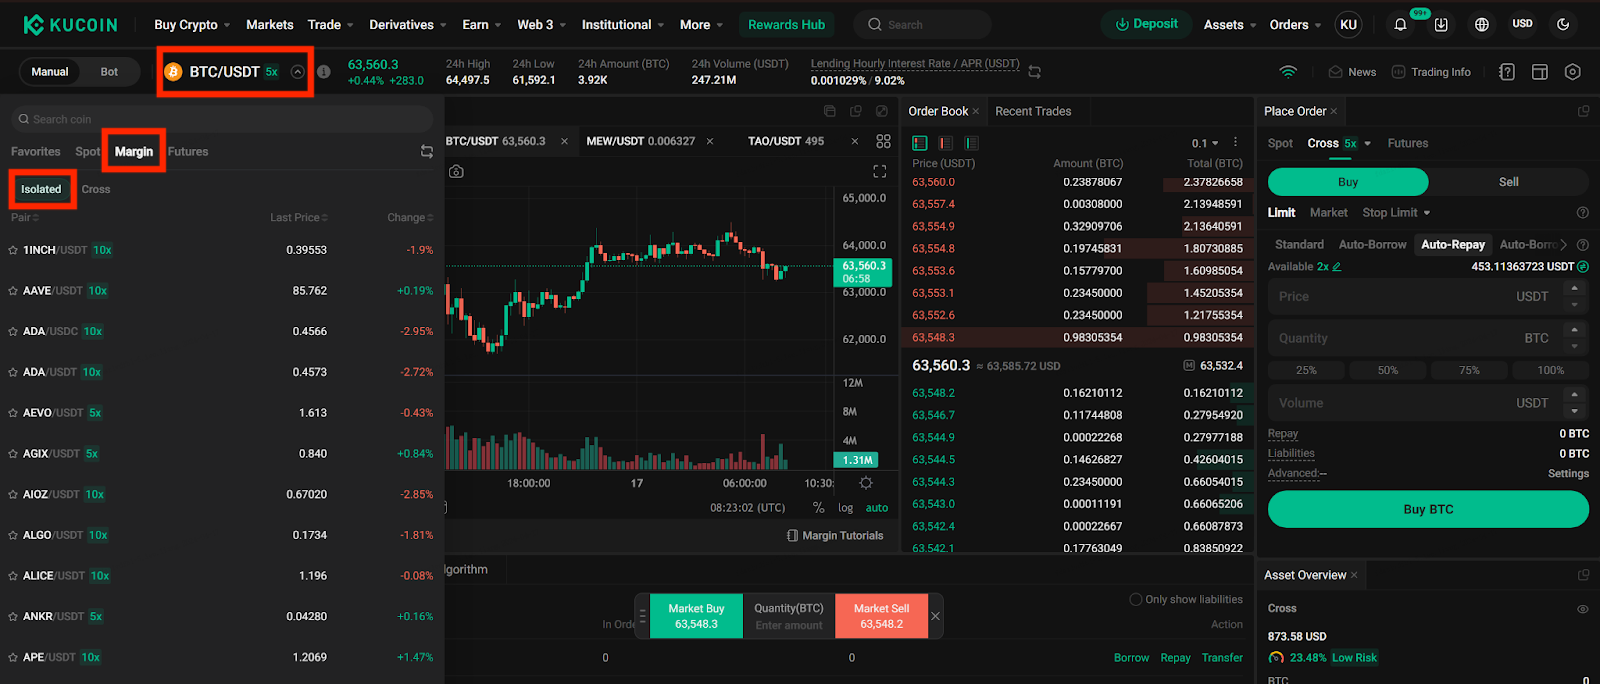Click the network status wifi icon
This screenshot has width=1600, height=684.
pyautogui.click(x=1288, y=72)
